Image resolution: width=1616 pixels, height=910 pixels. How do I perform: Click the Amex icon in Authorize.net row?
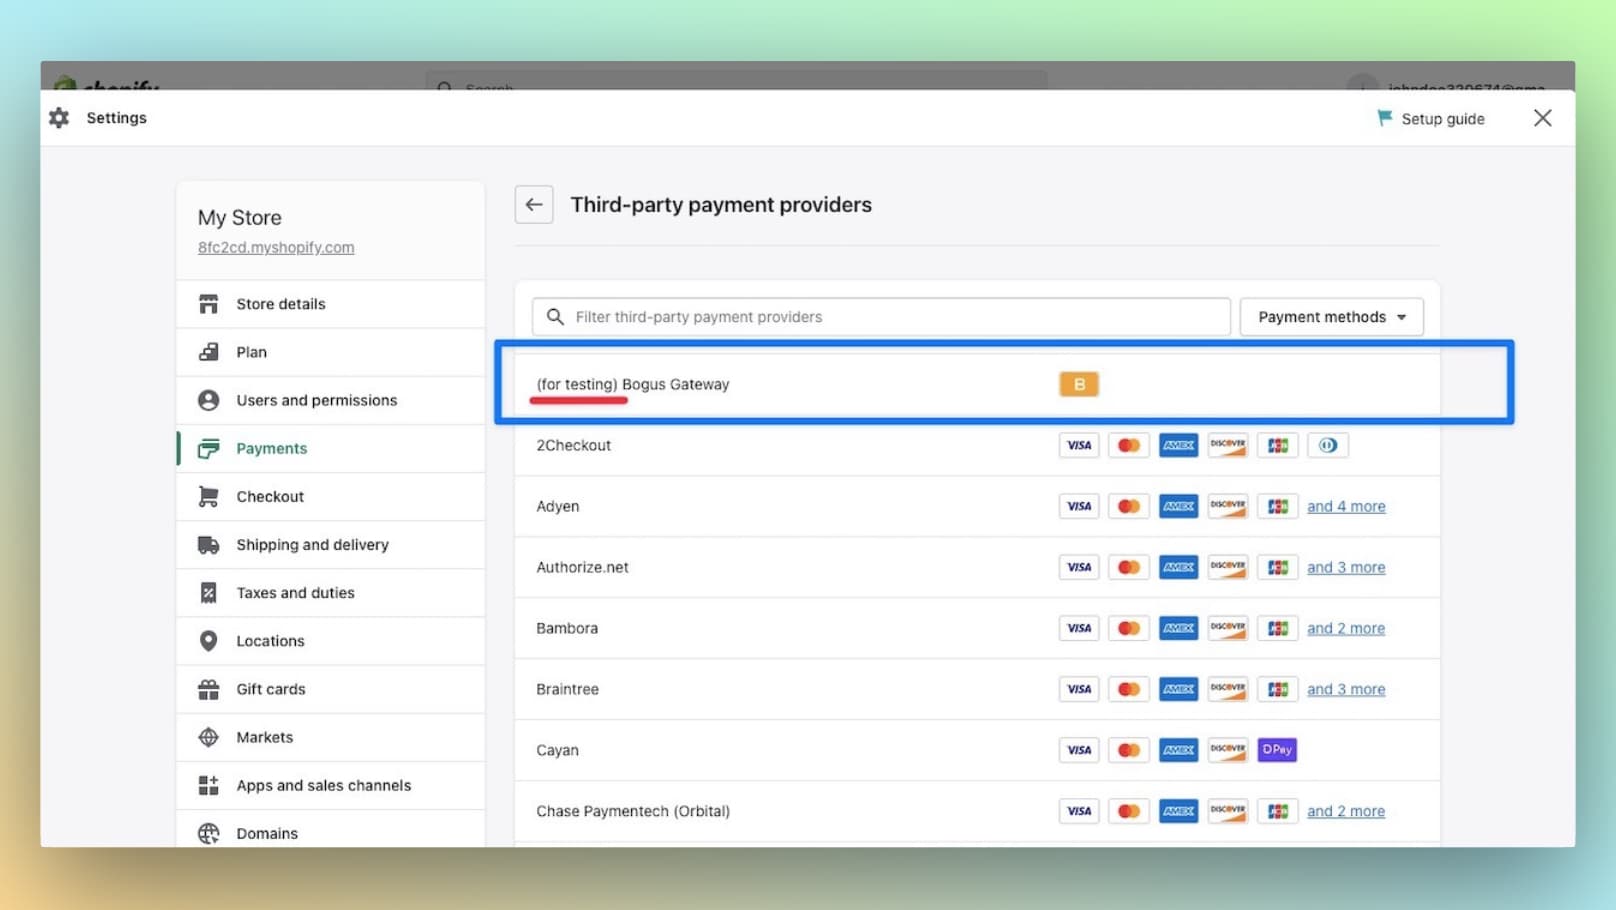(1178, 567)
